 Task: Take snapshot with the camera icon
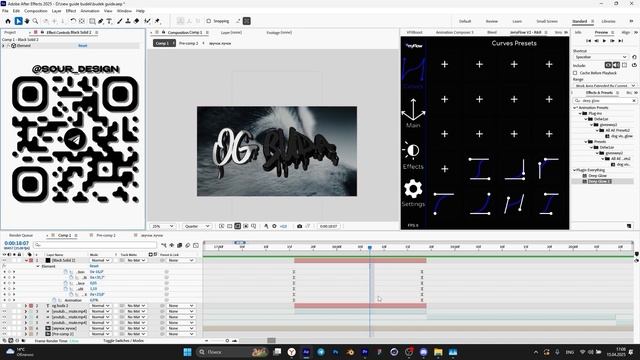pyautogui.click(x=299, y=226)
